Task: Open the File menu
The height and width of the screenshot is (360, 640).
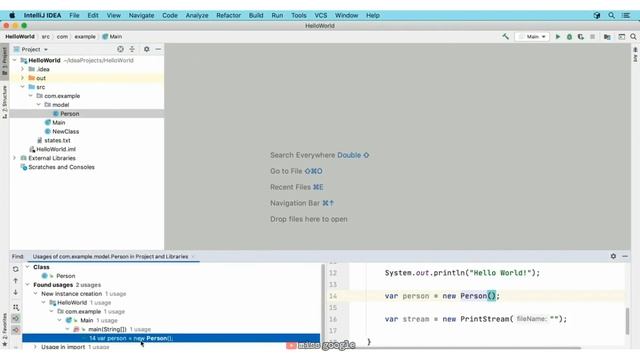Action: point(74,15)
